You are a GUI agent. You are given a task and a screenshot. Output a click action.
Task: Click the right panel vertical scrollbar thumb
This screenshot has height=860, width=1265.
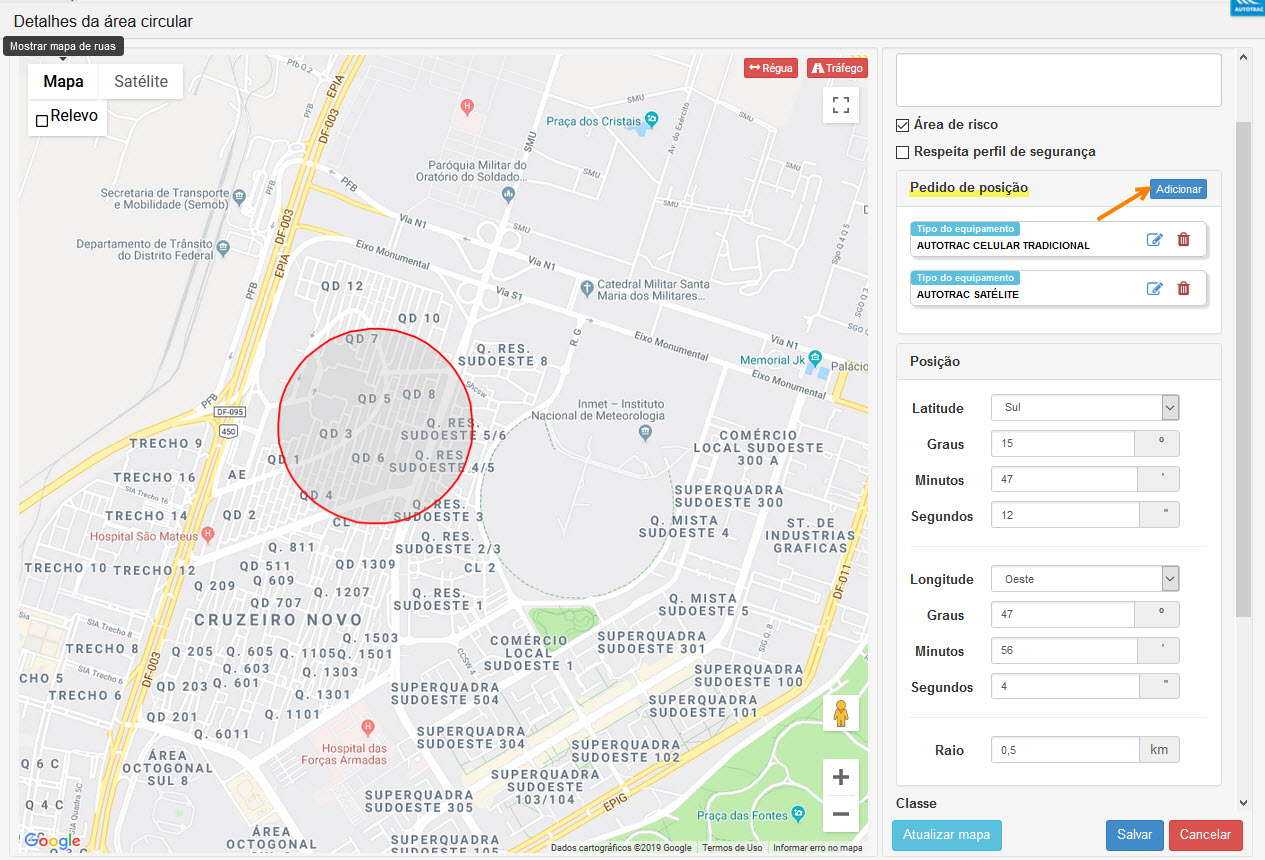[x=1243, y=369]
